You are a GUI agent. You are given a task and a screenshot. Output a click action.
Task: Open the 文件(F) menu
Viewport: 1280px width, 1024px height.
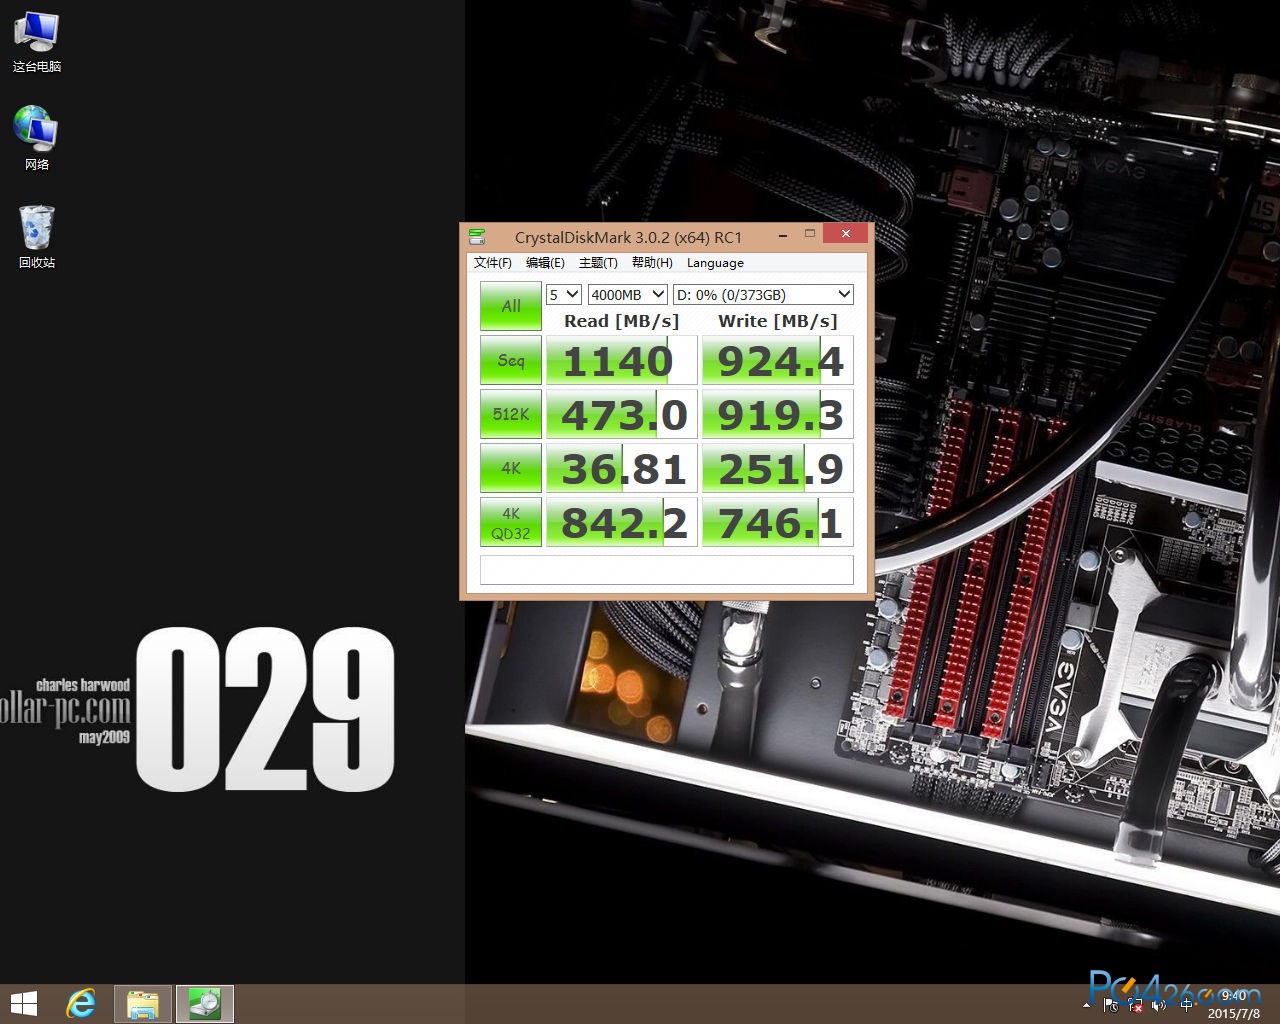coord(493,263)
